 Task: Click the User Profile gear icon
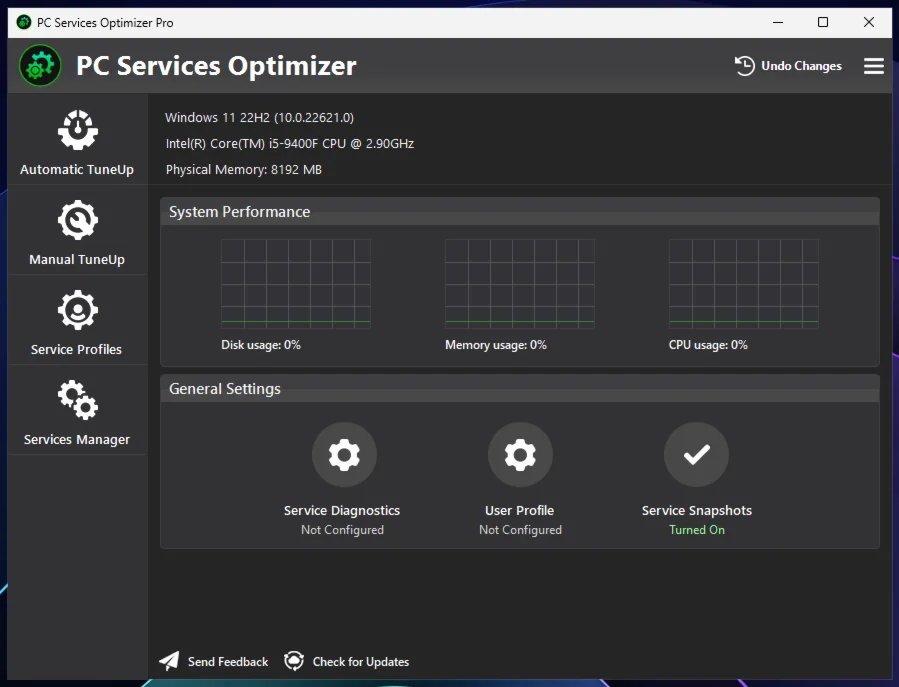520,455
